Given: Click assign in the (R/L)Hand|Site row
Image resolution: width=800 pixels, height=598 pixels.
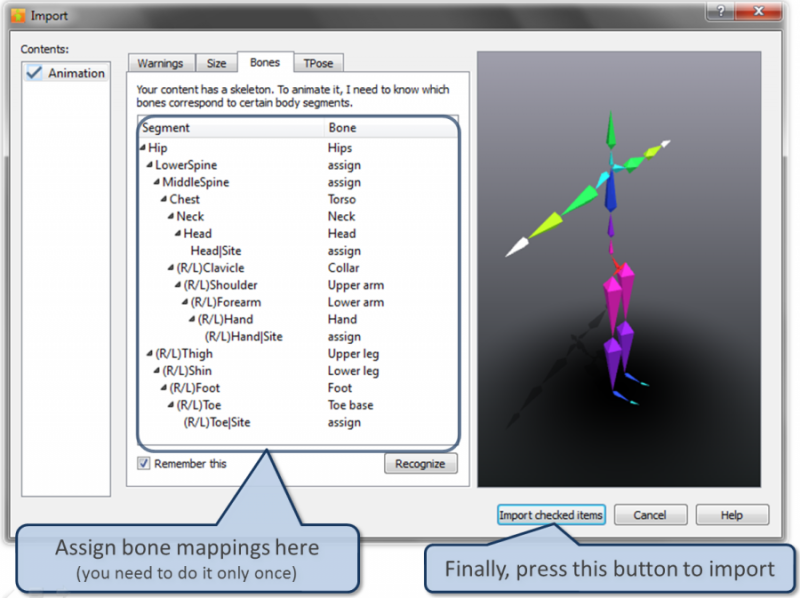Looking at the screenshot, I should click(344, 336).
